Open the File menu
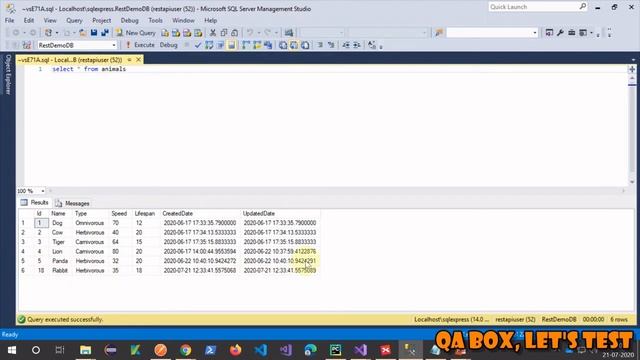This screenshot has height=360, width=640. click(x=9, y=20)
